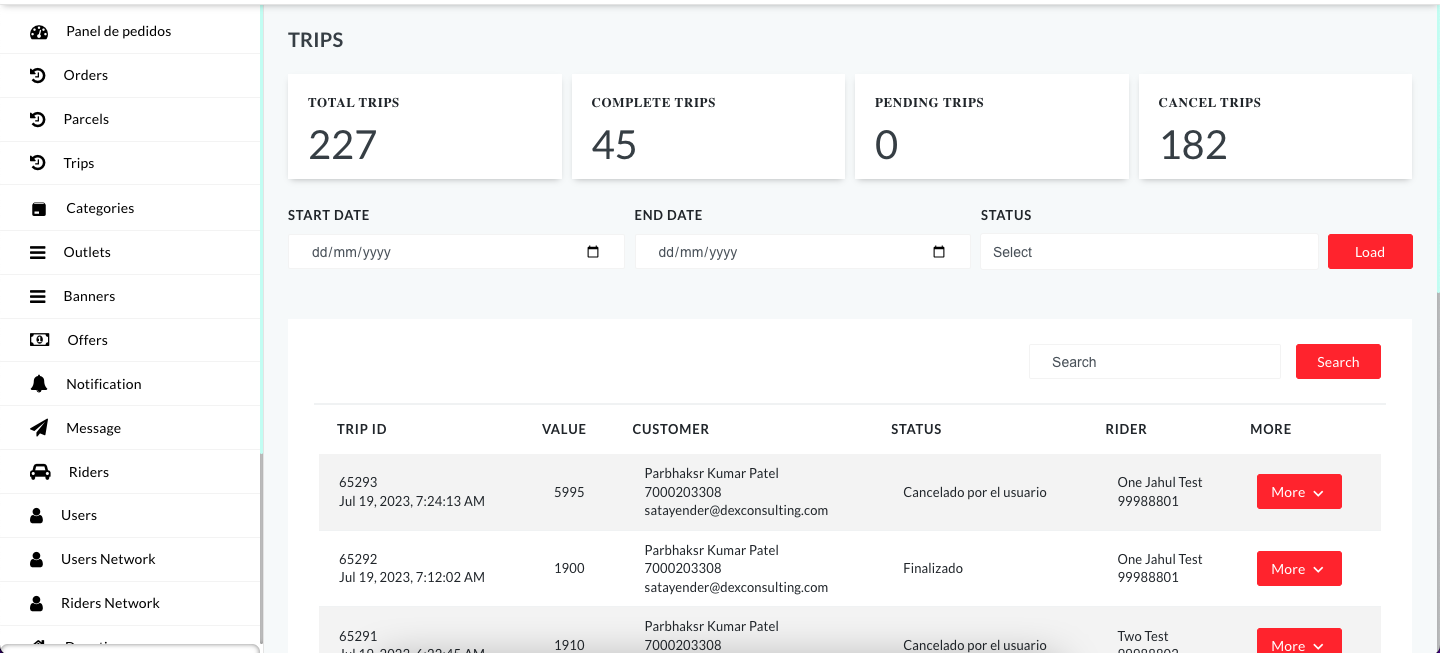Screen dimensions: 1440x653
Task: Click the history icon next to Orders
Action: point(37,76)
